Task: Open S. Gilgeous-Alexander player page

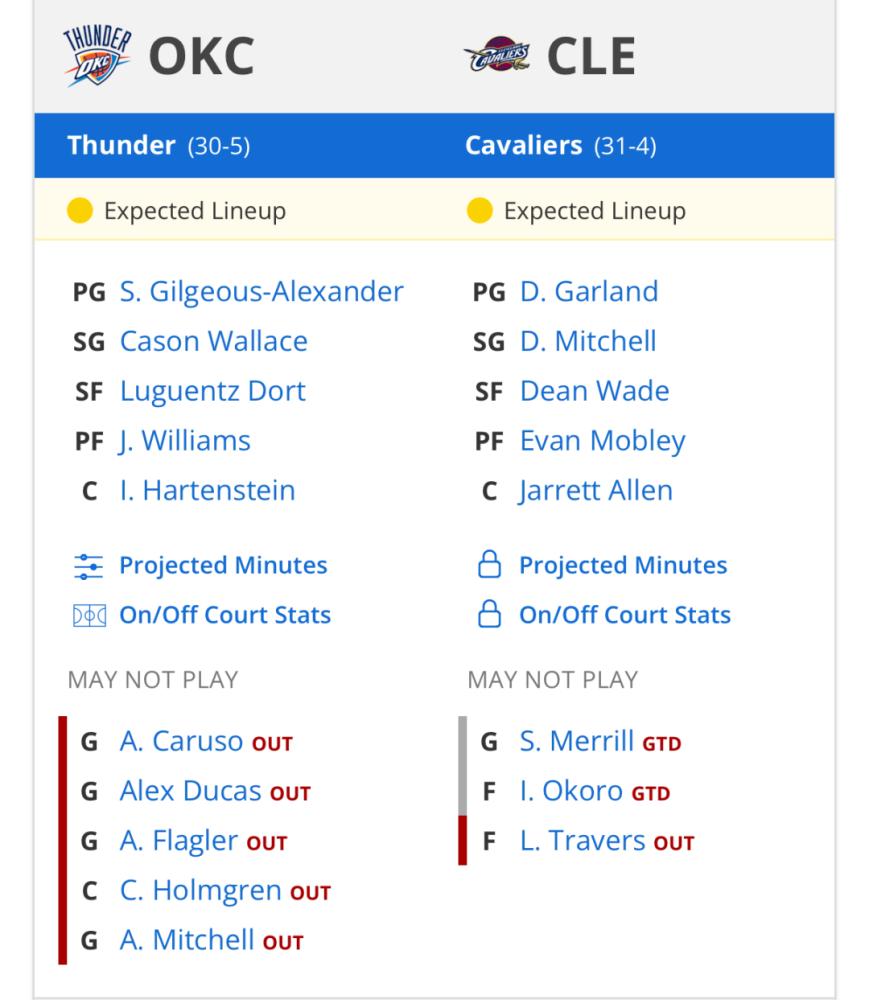Action: [261, 292]
